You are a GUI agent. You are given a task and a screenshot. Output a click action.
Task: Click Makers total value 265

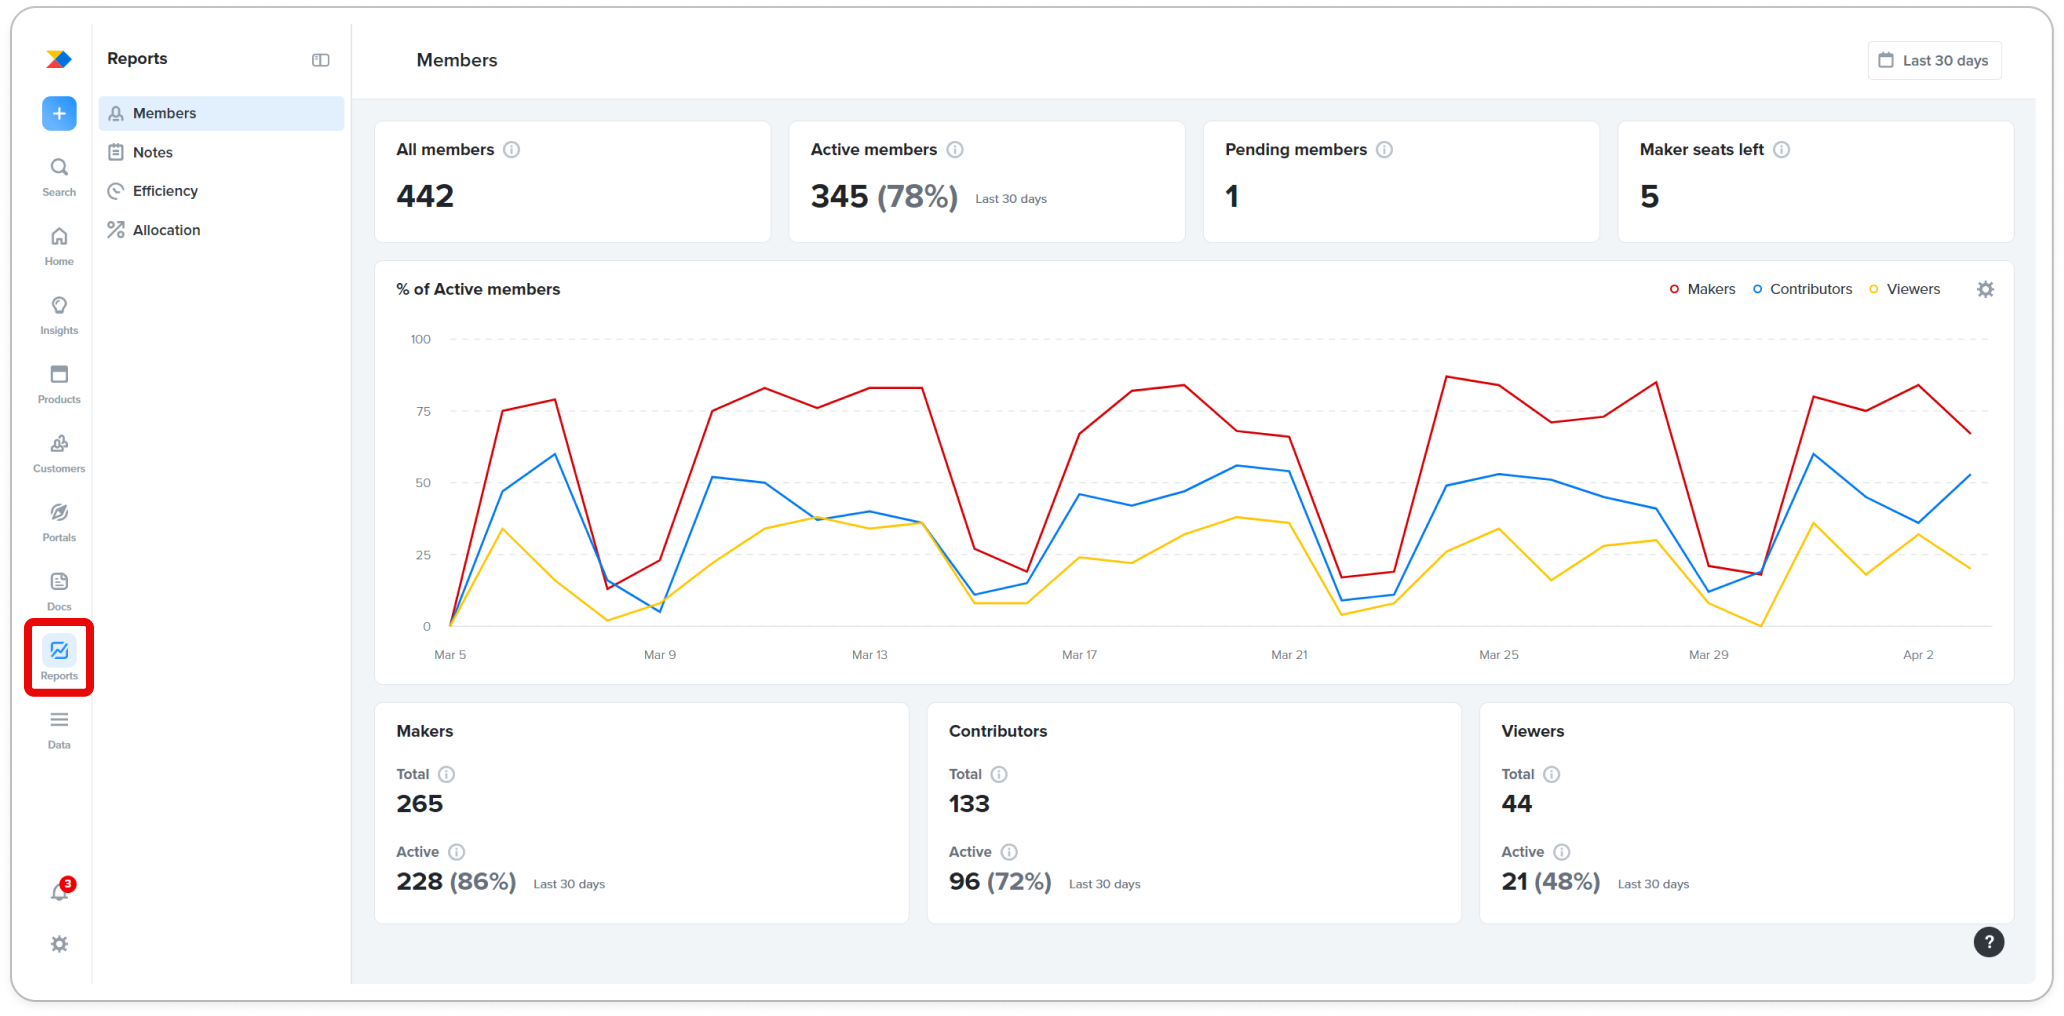tap(419, 804)
